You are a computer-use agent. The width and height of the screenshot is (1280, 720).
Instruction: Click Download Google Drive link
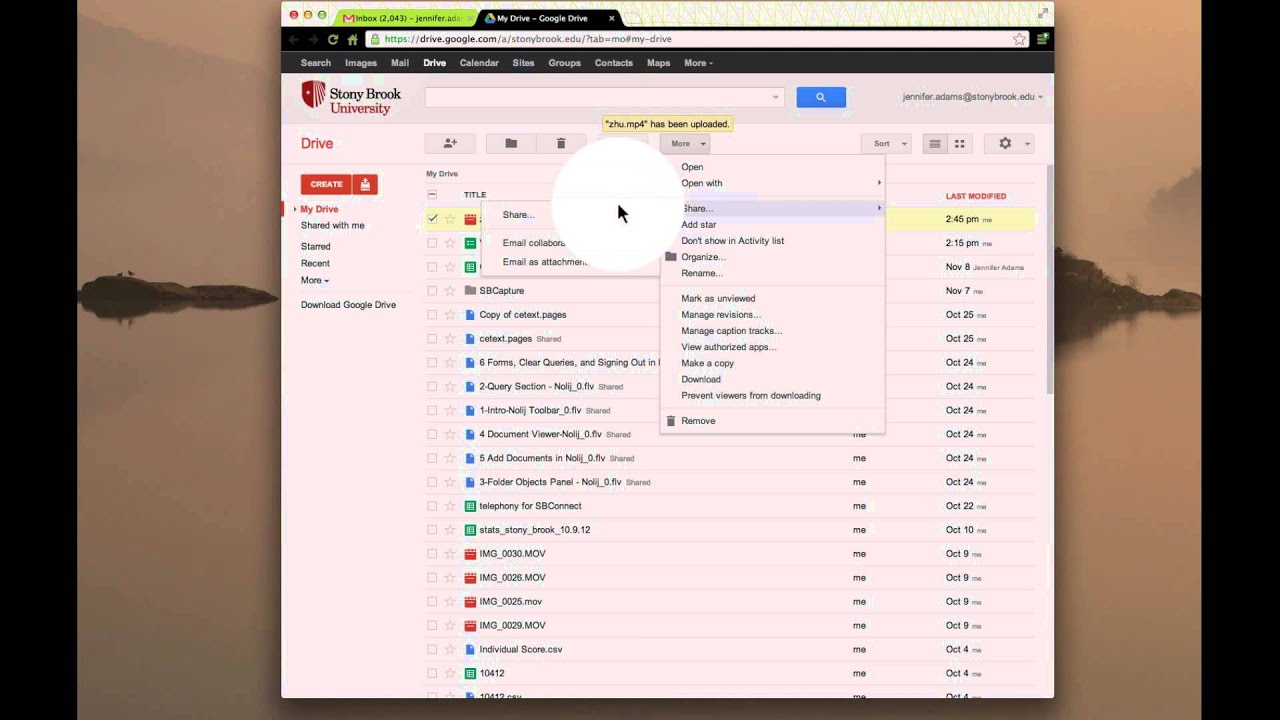tap(348, 305)
